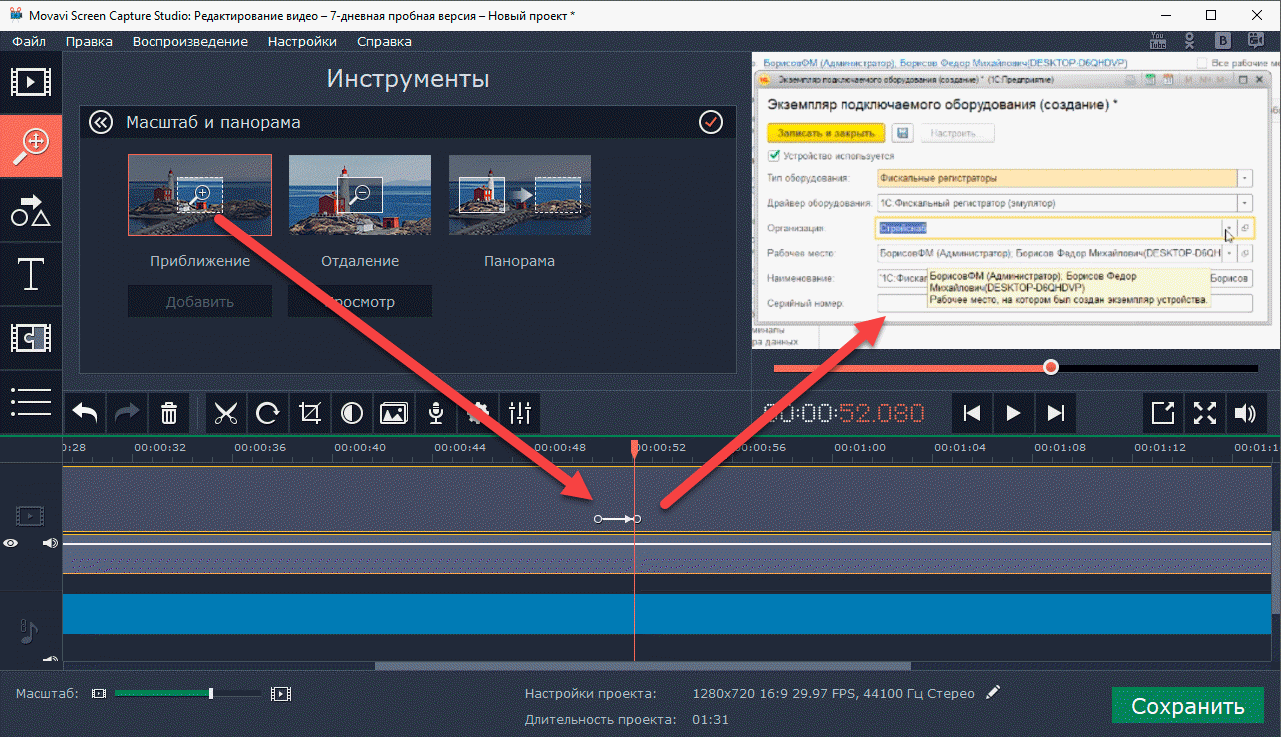Click the timeline Масштаб zoom slider
This screenshot has height=737, width=1281.
point(188,693)
